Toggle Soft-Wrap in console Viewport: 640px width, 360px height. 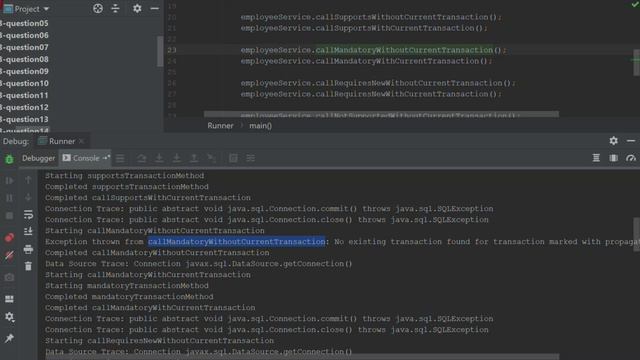coord(28,214)
